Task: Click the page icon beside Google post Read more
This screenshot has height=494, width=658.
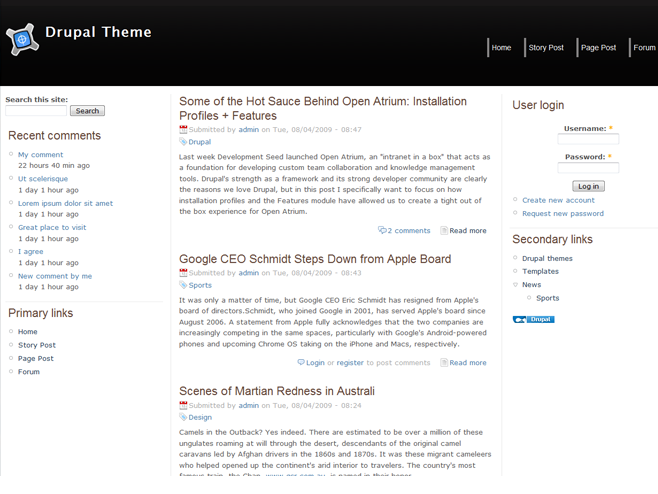Action: click(444, 362)
